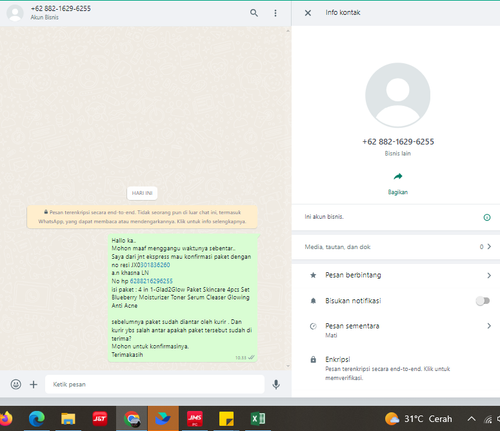Click the chat header phone number
The width and height of the screenshot is (500, 431).
click(x=61, y=8)
